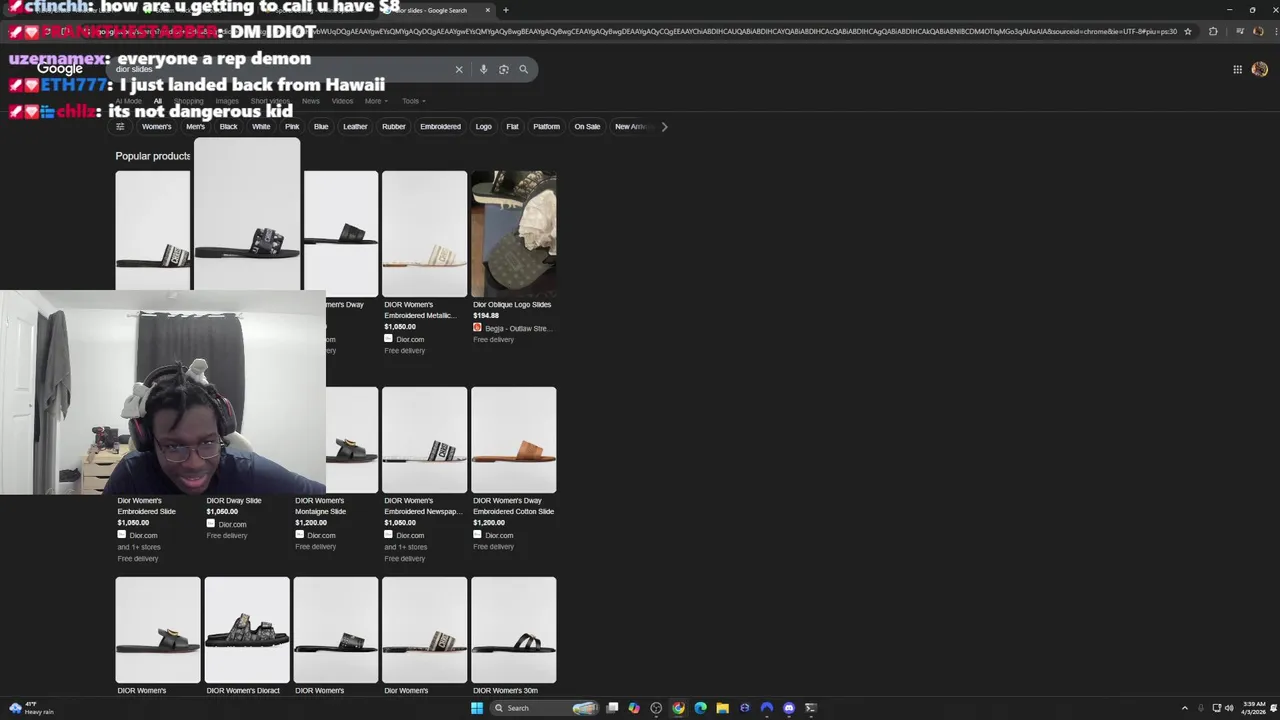Filter by the Black color chip
Viewport: 1280px width, 720px height.
point(228,127)
